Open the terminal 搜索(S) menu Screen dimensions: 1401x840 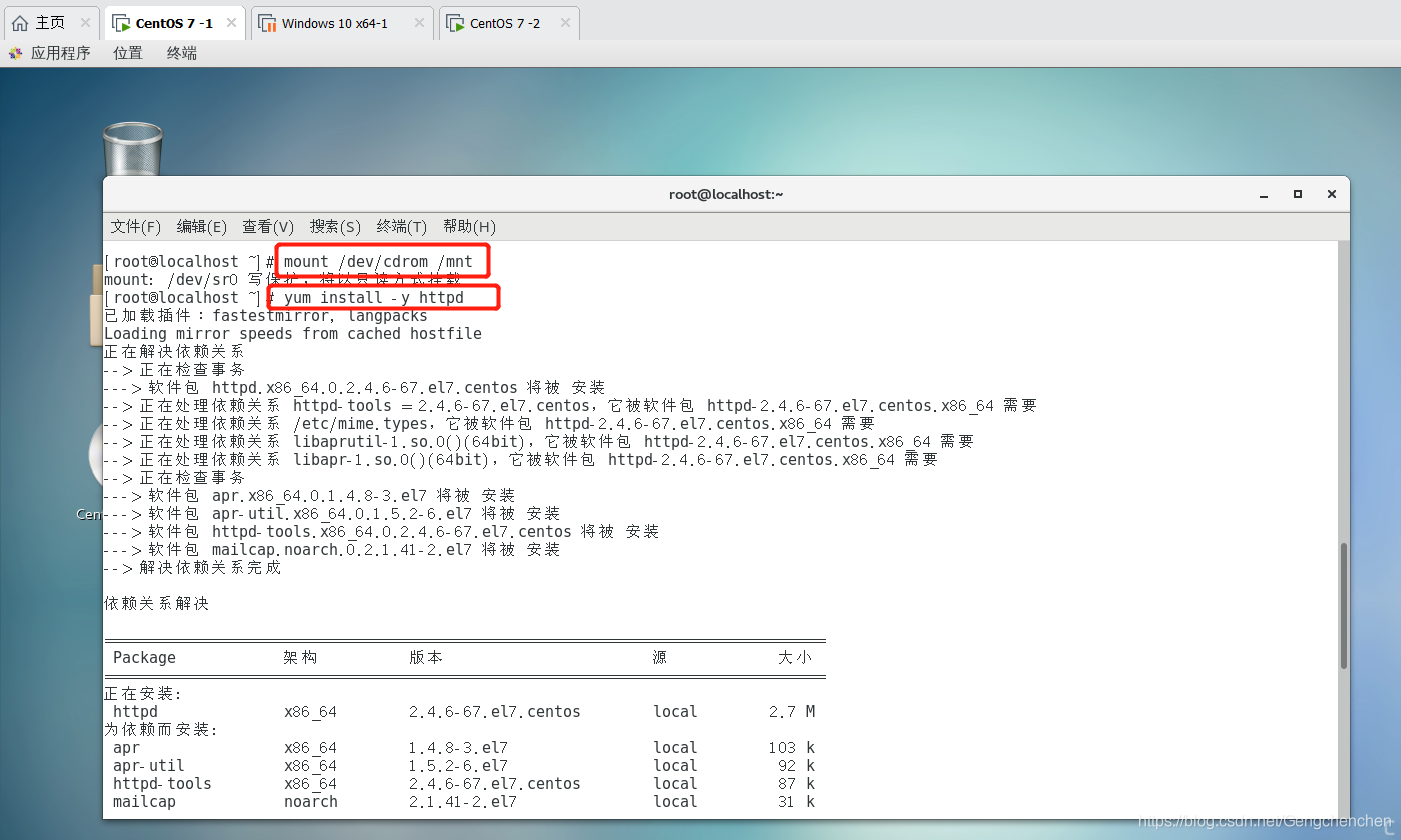(335, 227)
